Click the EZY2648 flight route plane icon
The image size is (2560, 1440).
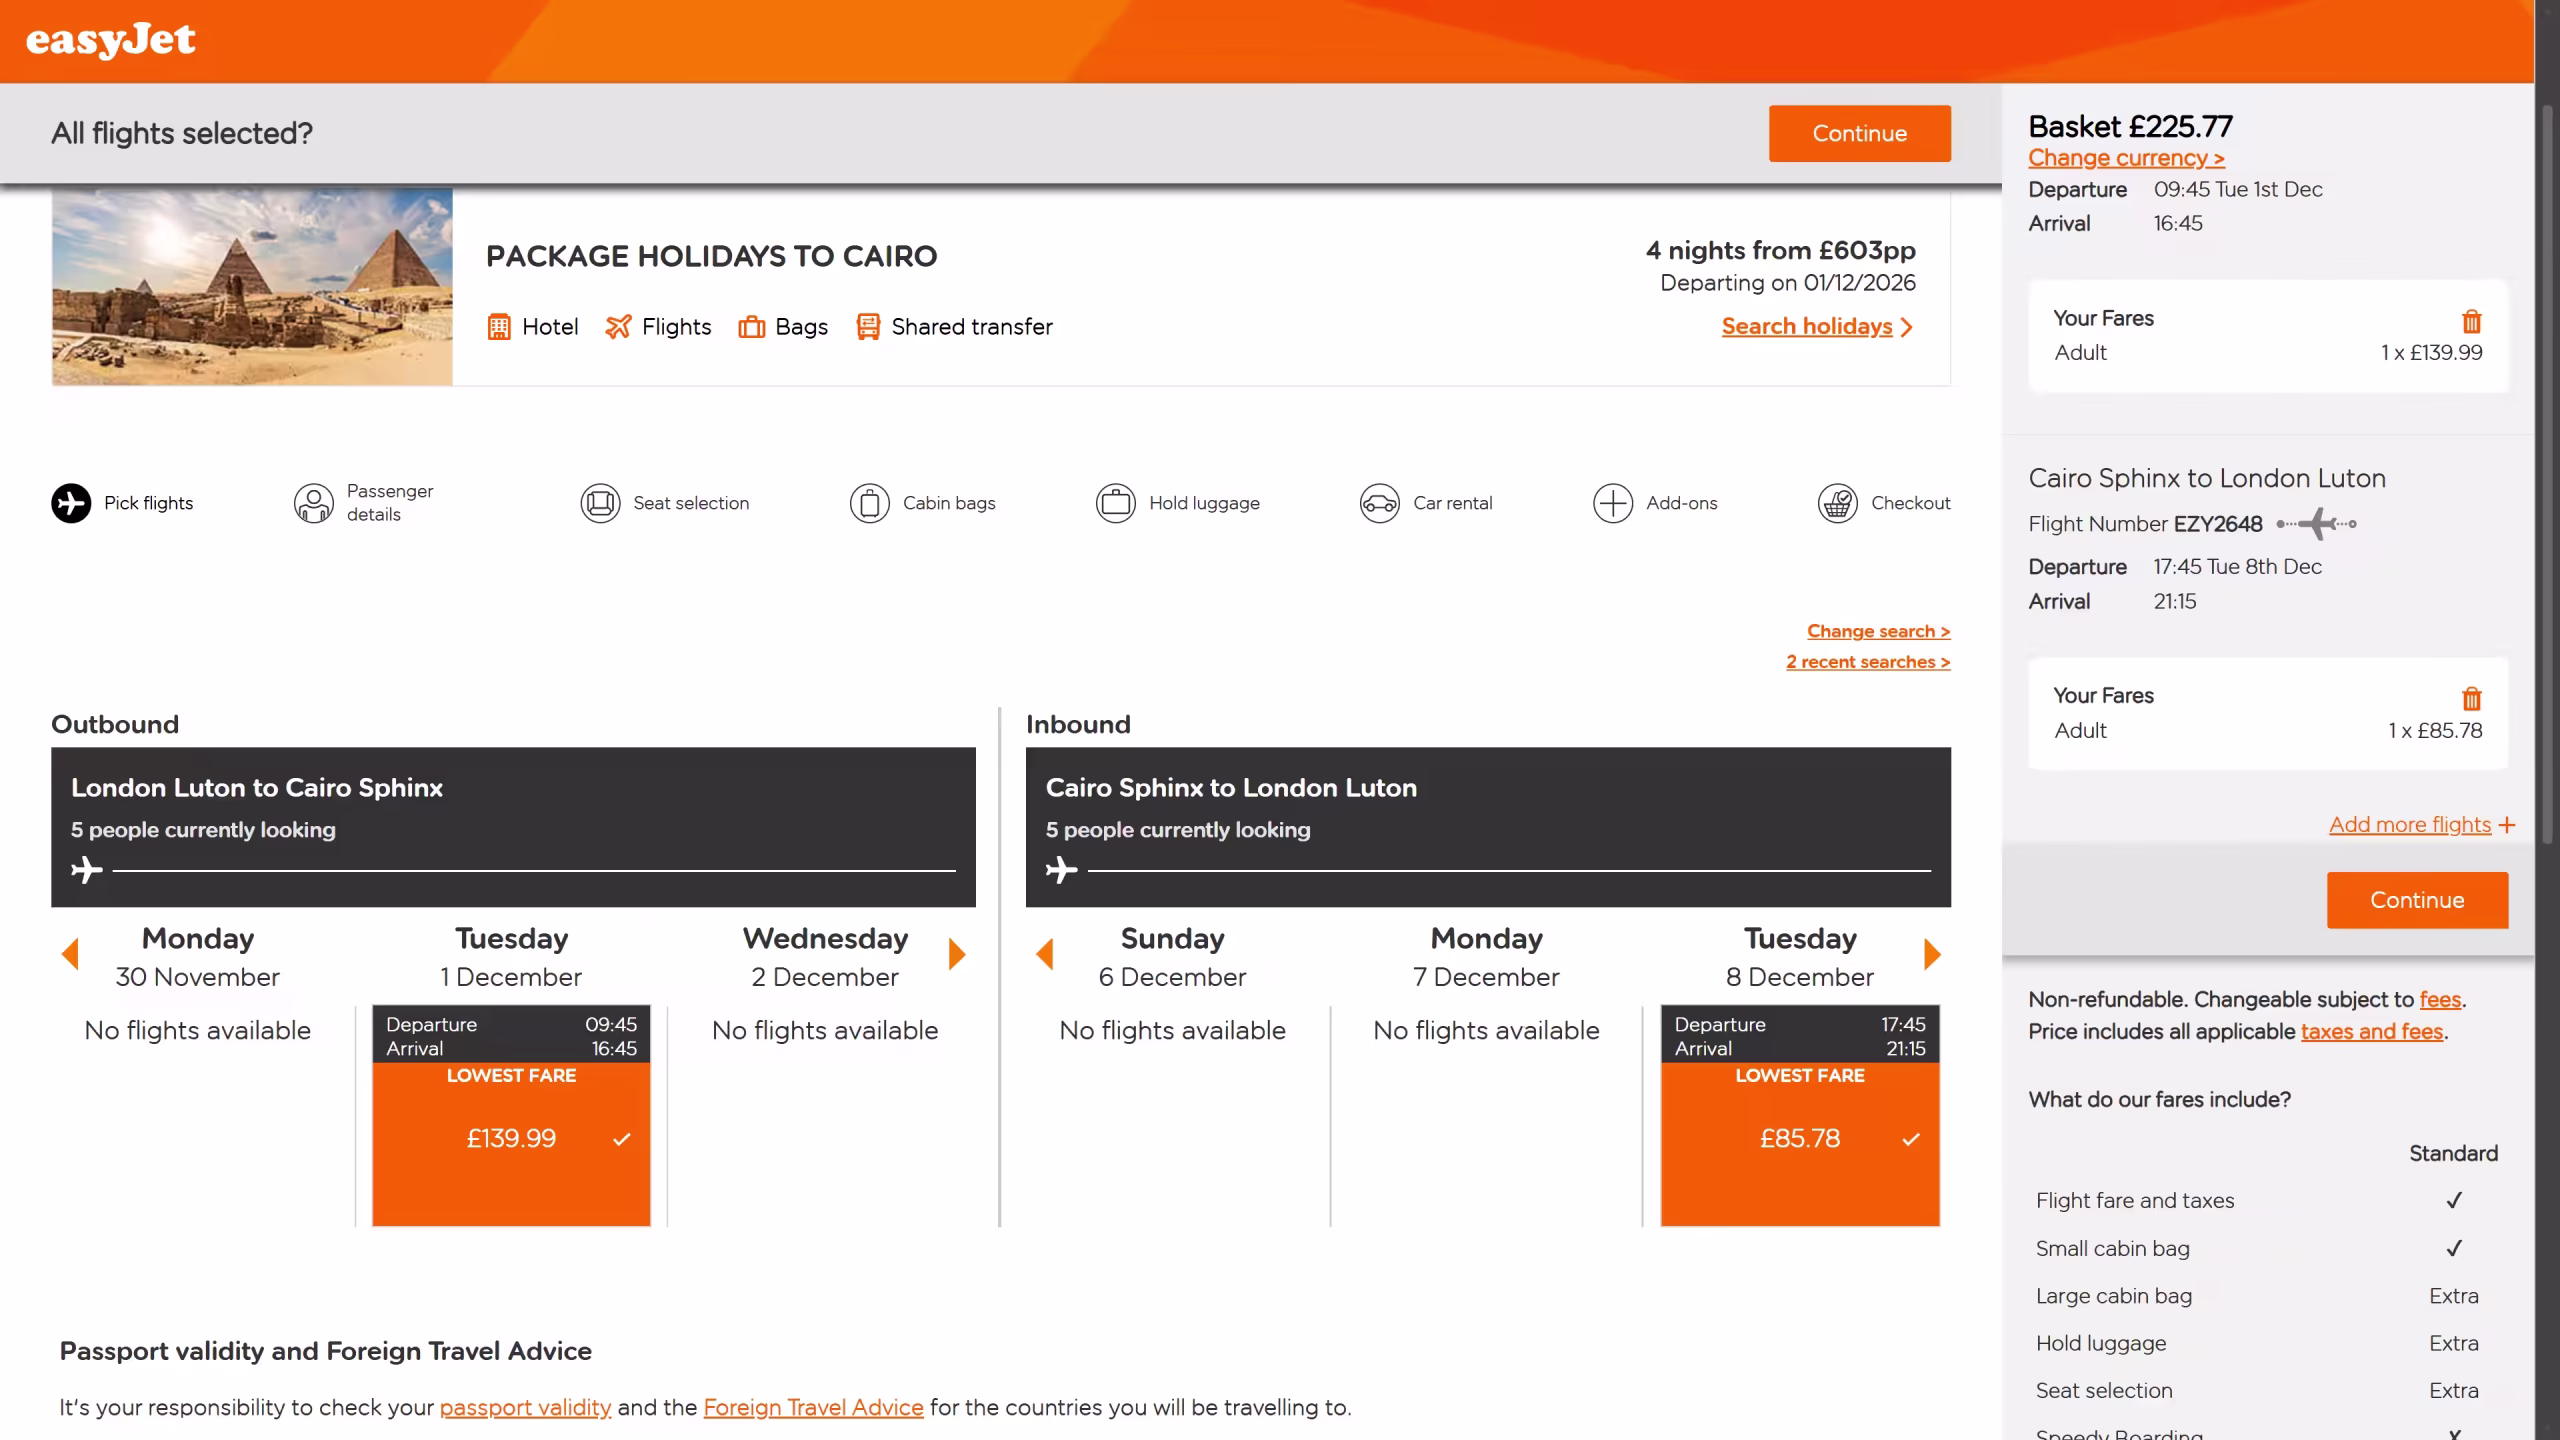(x=2316, y=523)
